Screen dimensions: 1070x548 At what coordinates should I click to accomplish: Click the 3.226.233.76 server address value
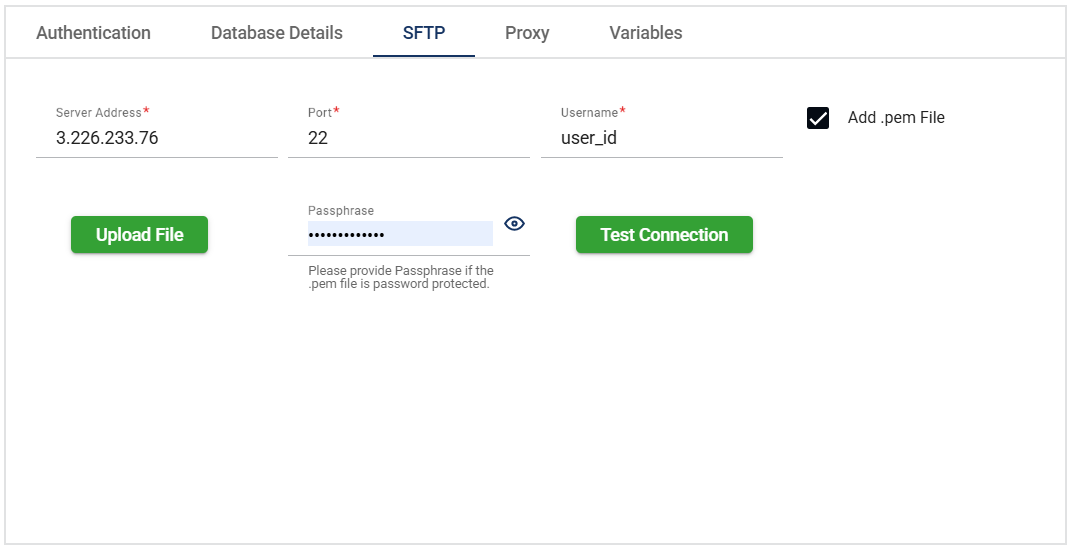tap(107, 139)
